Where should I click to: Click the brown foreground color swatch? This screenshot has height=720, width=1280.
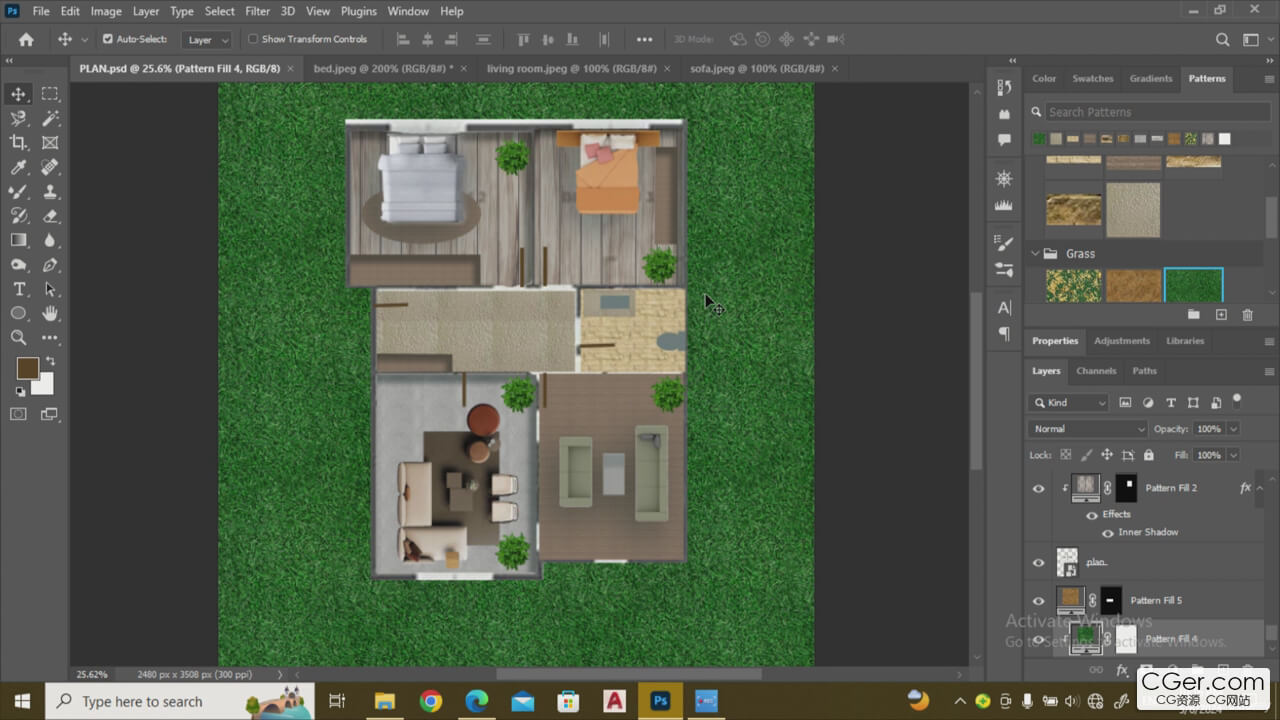click(27, 369)
